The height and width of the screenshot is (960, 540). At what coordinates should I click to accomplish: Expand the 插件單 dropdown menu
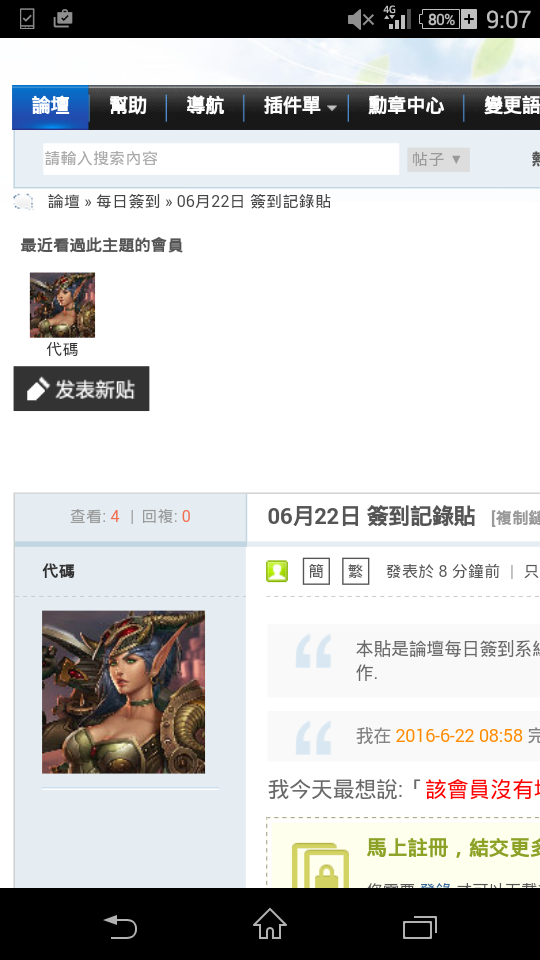(299, 107)
